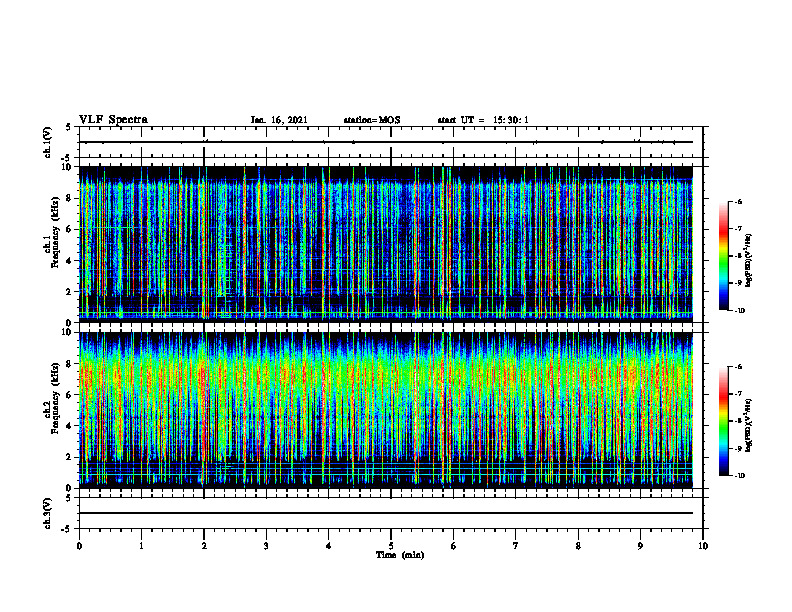Click time axis tick label "2"
Screen dimensions: 792x612
click(x=204, y=546)
